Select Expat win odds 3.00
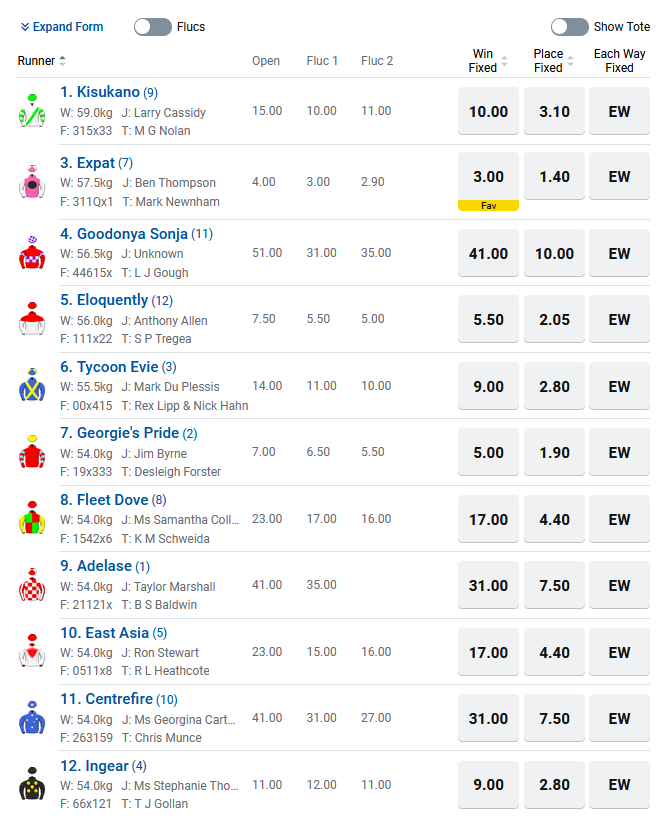 pos(488,177)
